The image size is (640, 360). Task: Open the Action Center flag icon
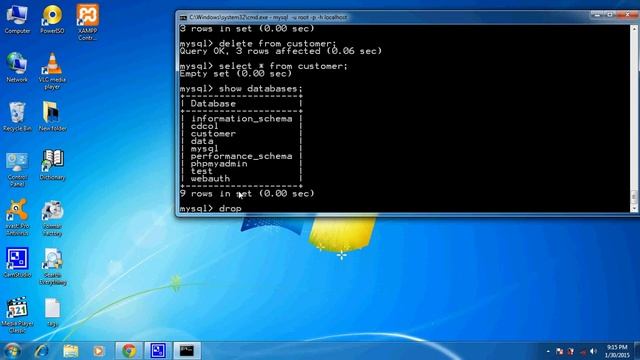point(559,351)
